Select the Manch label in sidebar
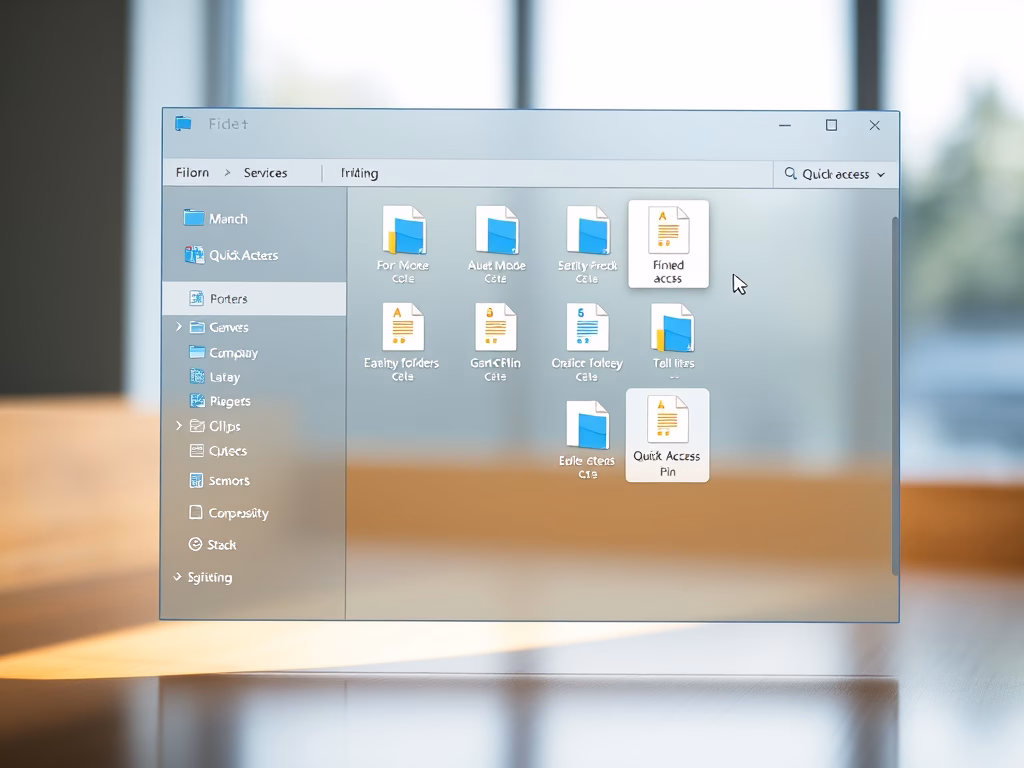 tap(228, 219)
